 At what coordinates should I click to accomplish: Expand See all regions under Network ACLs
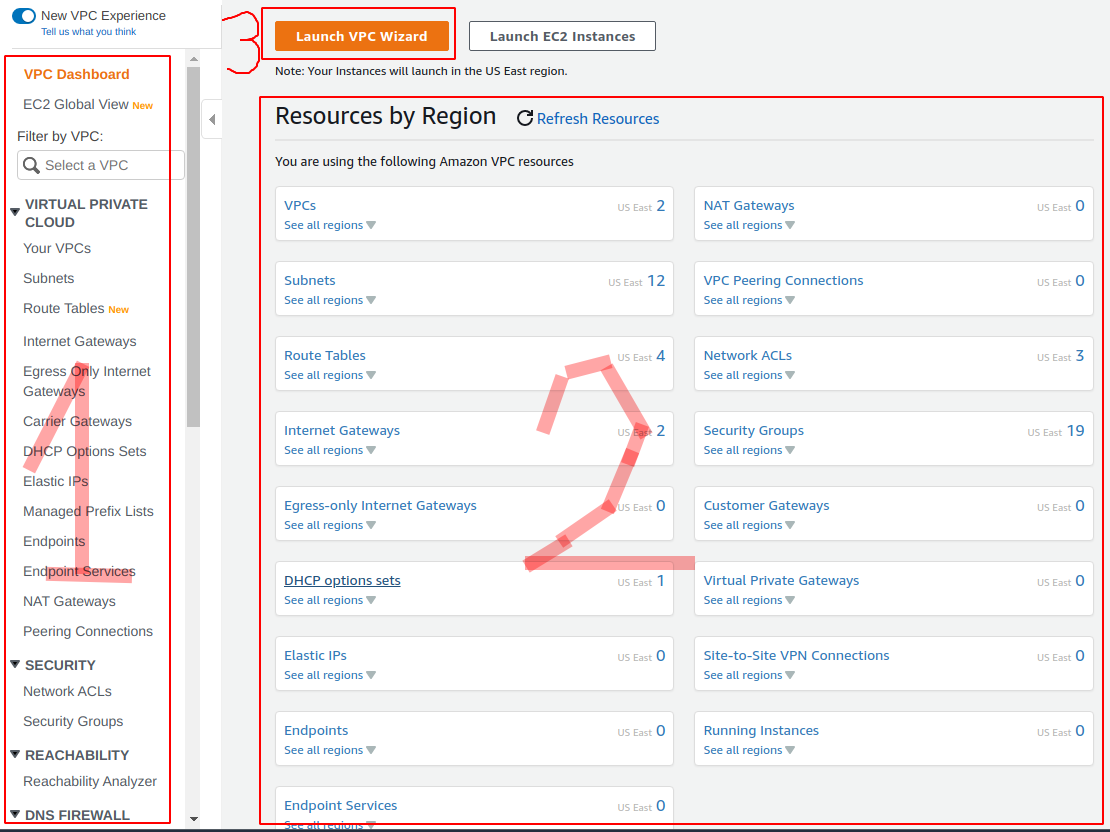(x=749, y=375)
